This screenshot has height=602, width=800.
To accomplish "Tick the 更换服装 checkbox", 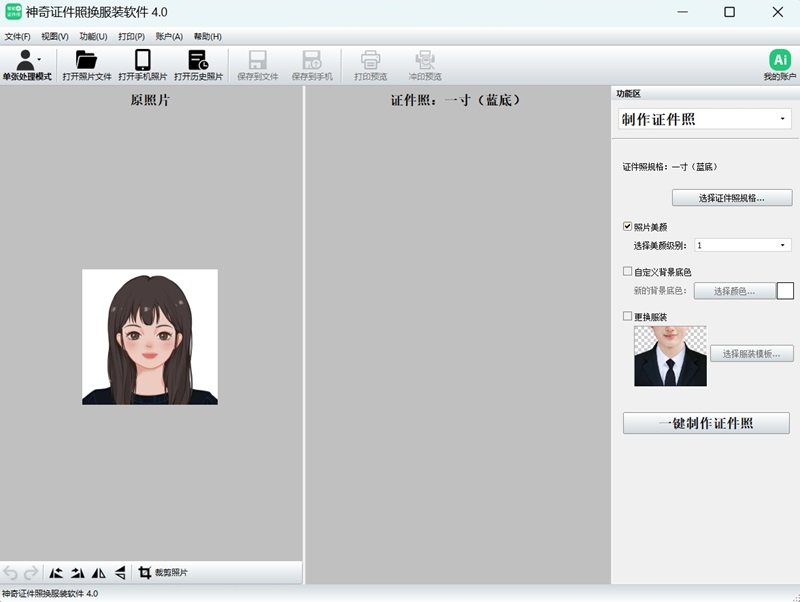I will tap(627, 317).
